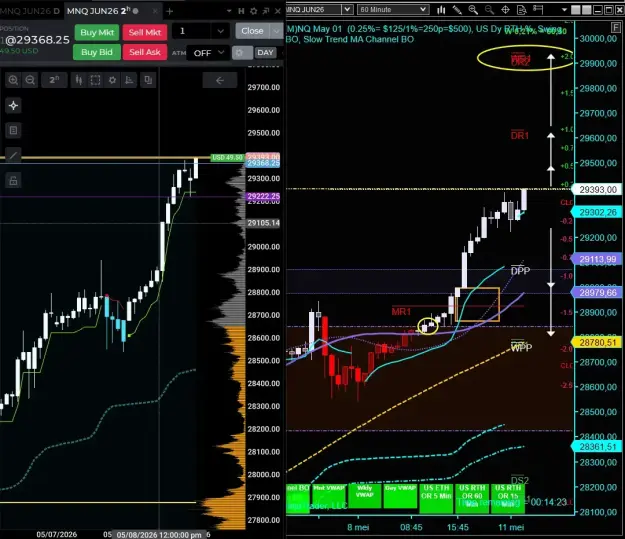Open the ATM strategy OFF dropdown
This screenshot has height=539, width=625.
click(208, 53)
